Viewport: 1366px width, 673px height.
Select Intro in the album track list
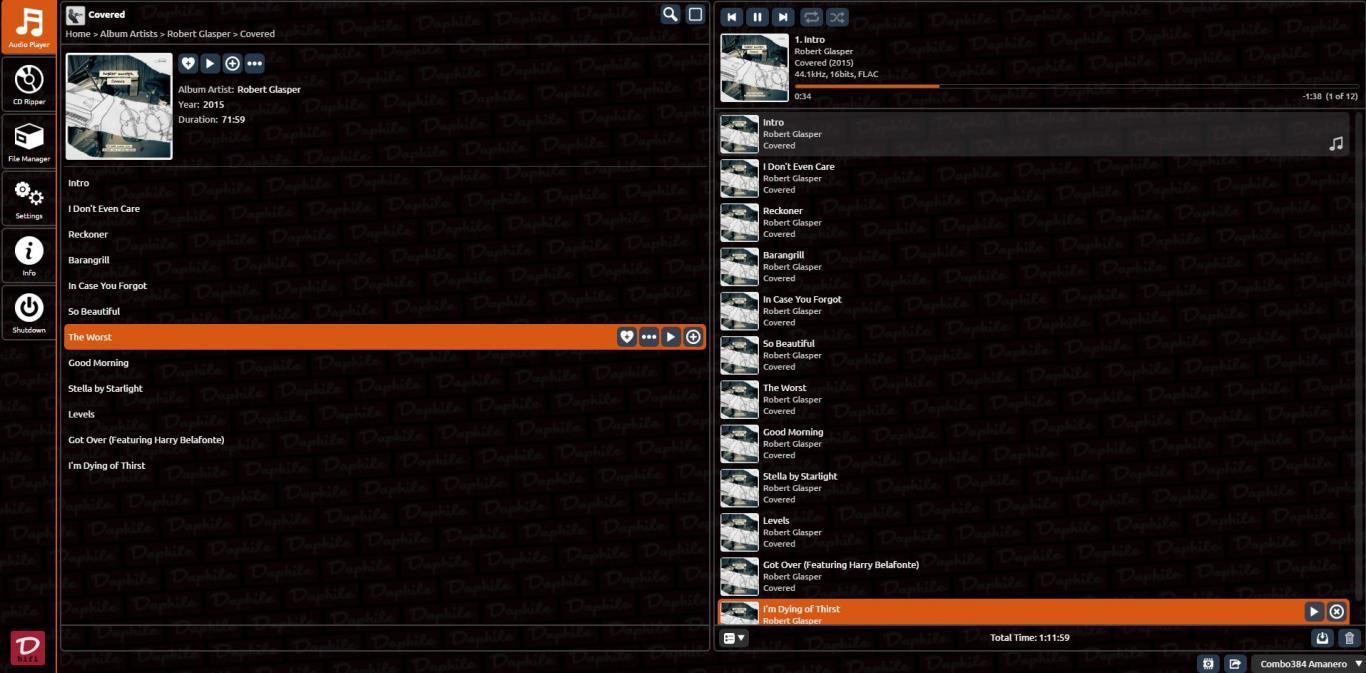pos(385,183)
